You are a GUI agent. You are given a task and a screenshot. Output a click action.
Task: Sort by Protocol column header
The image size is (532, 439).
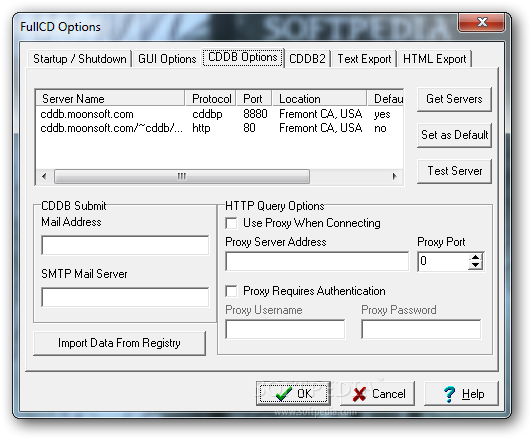(211, 99)
